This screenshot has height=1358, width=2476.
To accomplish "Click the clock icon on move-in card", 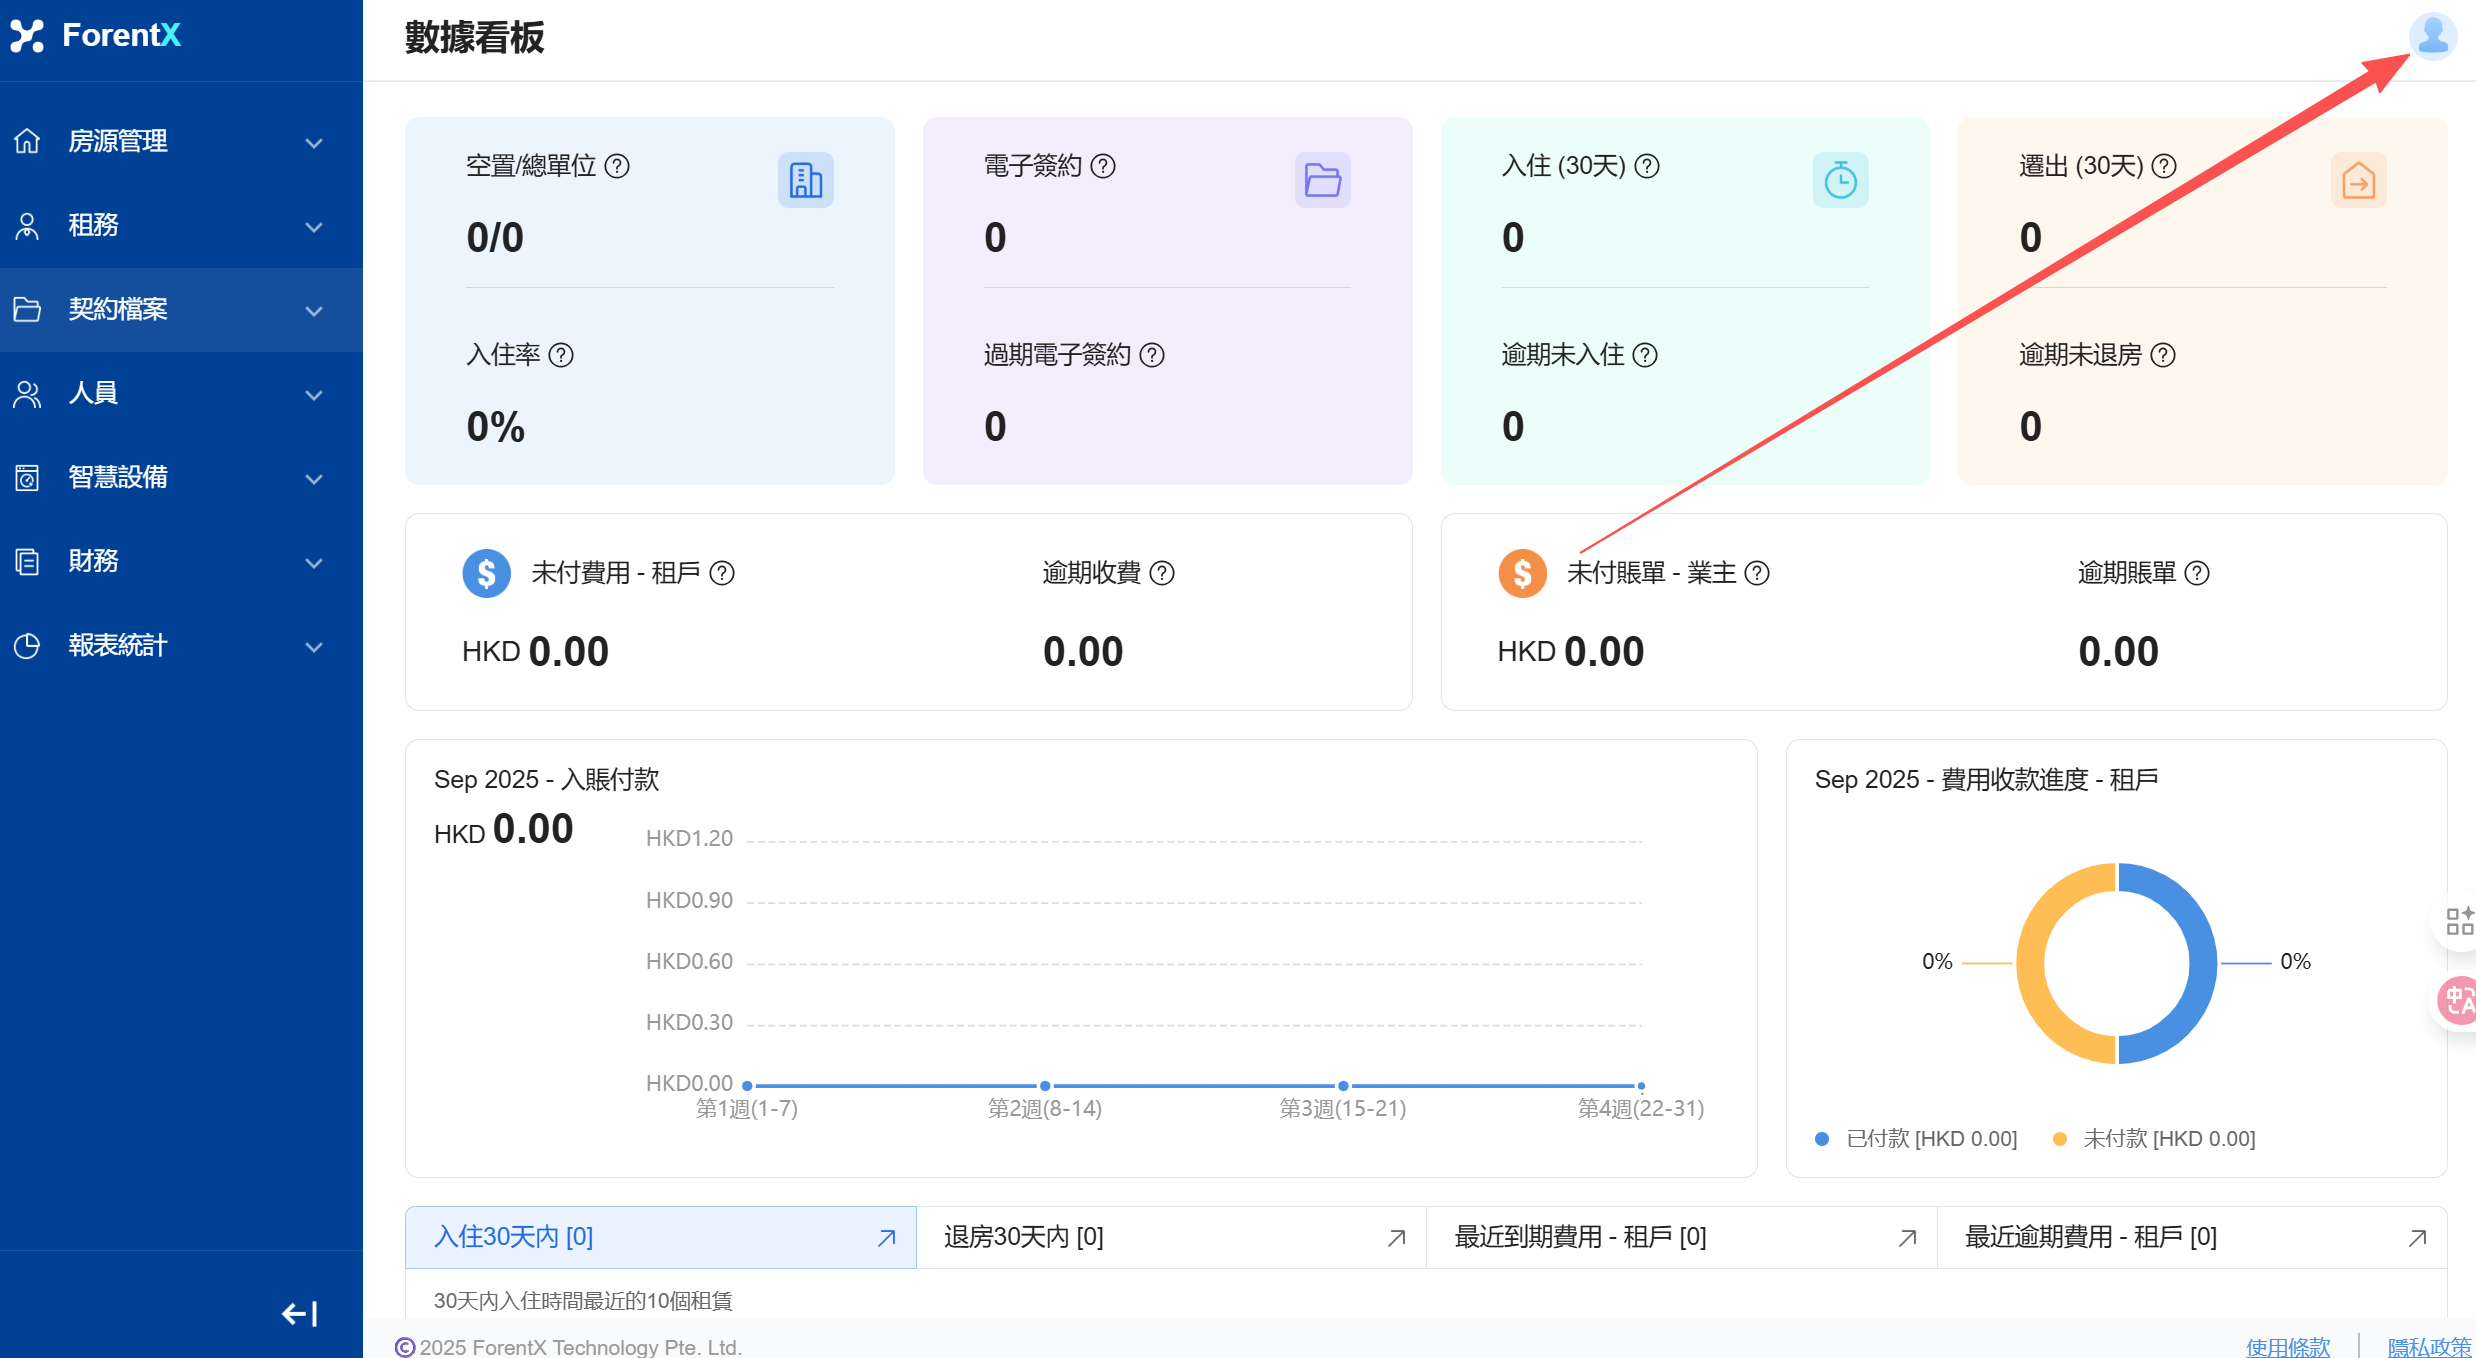I will 1840,180.
